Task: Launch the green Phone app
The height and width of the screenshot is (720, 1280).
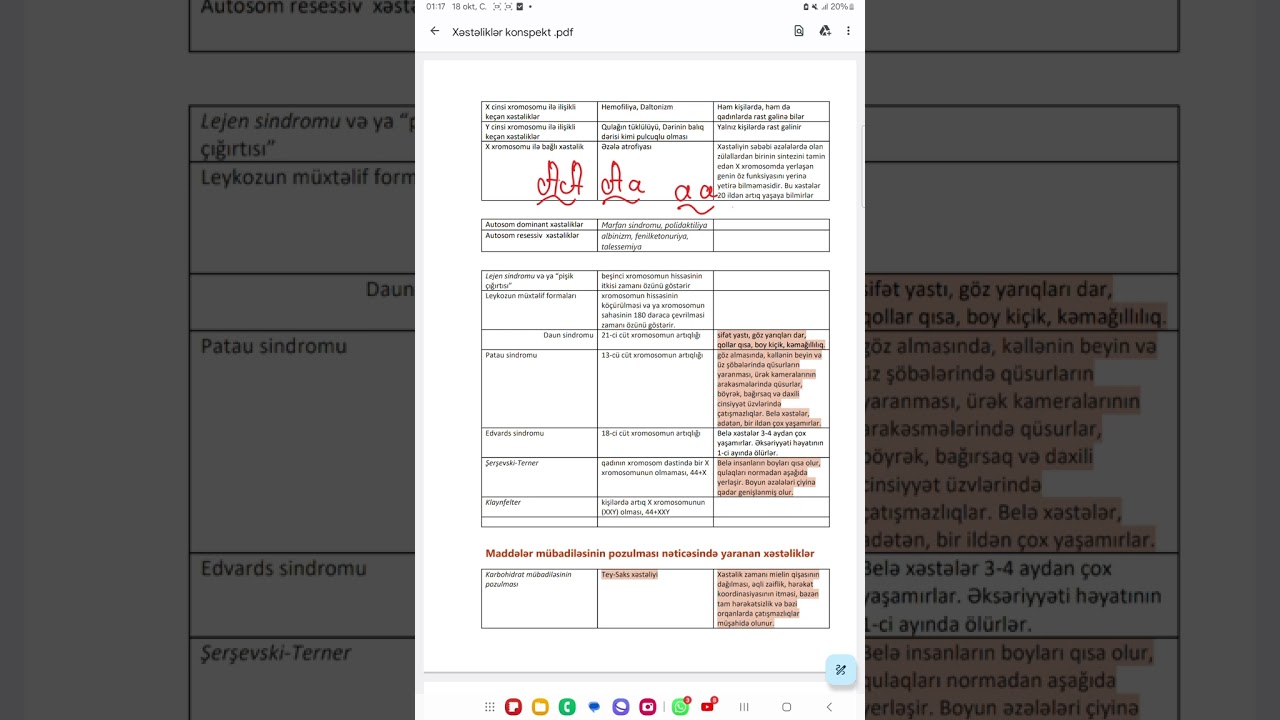Action: coord(567,707)
